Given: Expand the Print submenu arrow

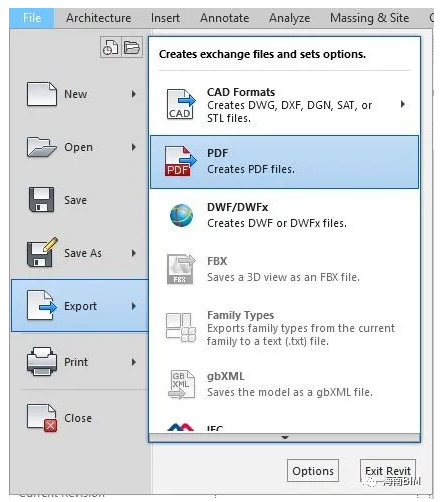Looking at the screenshot, I should coord(134,362).
